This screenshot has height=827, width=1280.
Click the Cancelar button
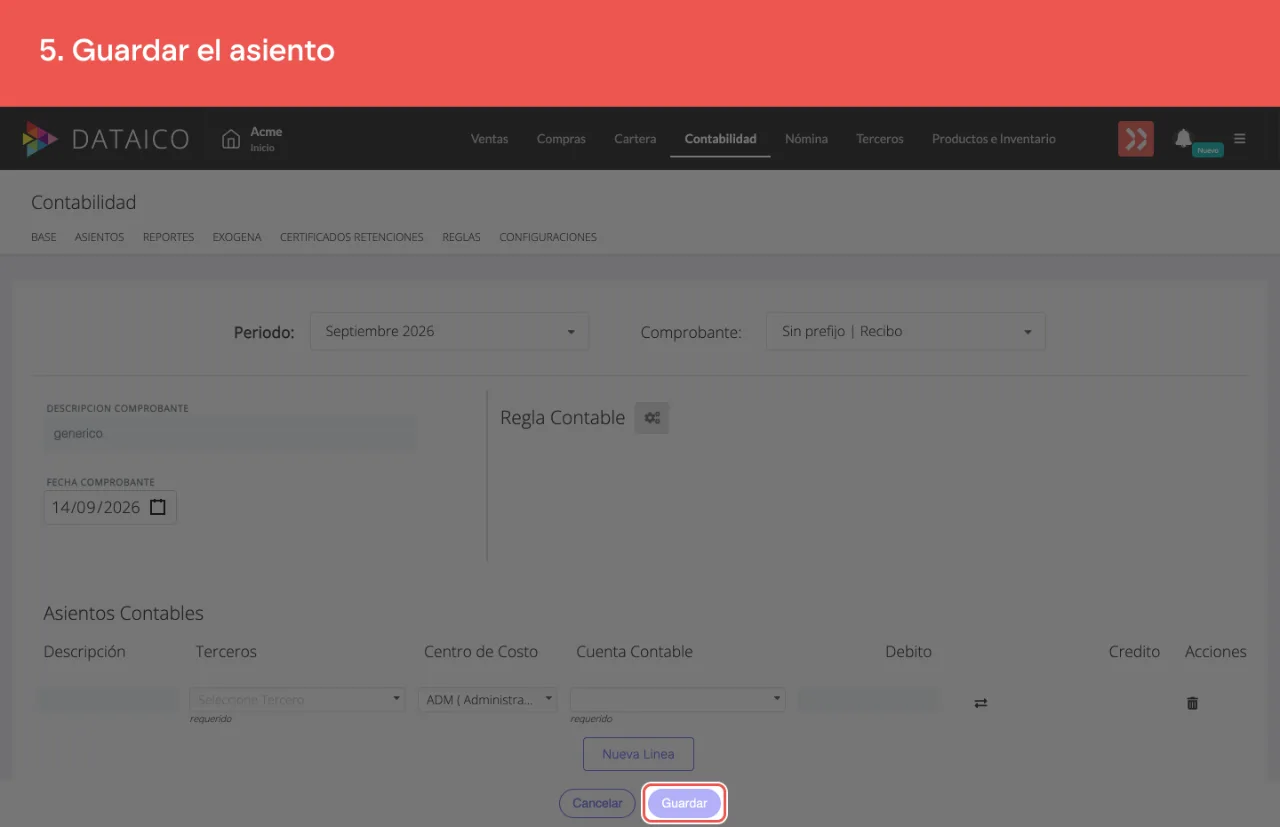[x=597, y=803]
